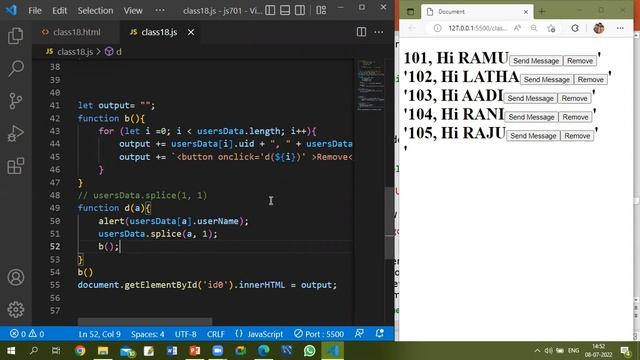The image size is (640, 360).
Task: Click line number 49 in the gutter
Action: pyautogui.click(x=55, y=208)
